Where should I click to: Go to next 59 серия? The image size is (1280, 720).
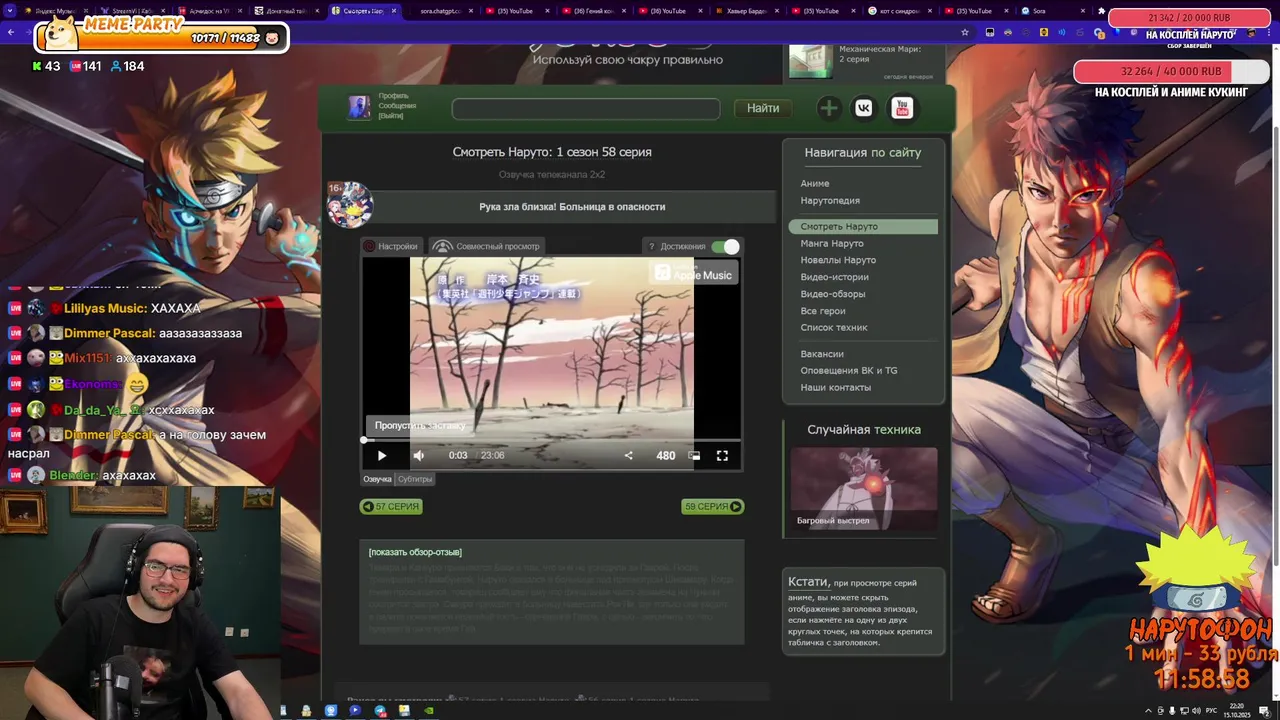pyautogui.click(x=712, y=507)
